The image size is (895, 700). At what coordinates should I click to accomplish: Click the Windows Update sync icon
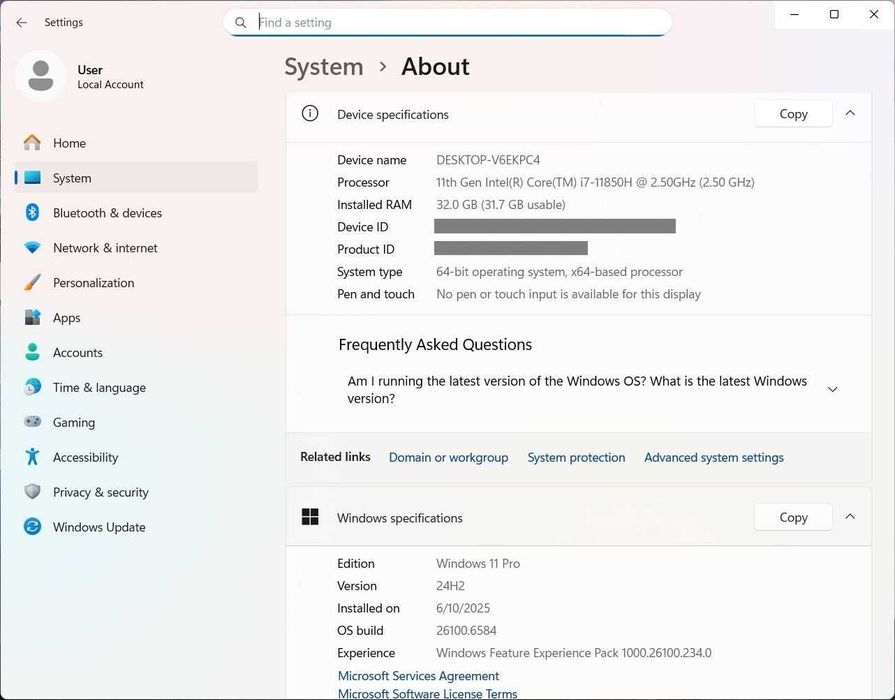click(x=33, y=526)
